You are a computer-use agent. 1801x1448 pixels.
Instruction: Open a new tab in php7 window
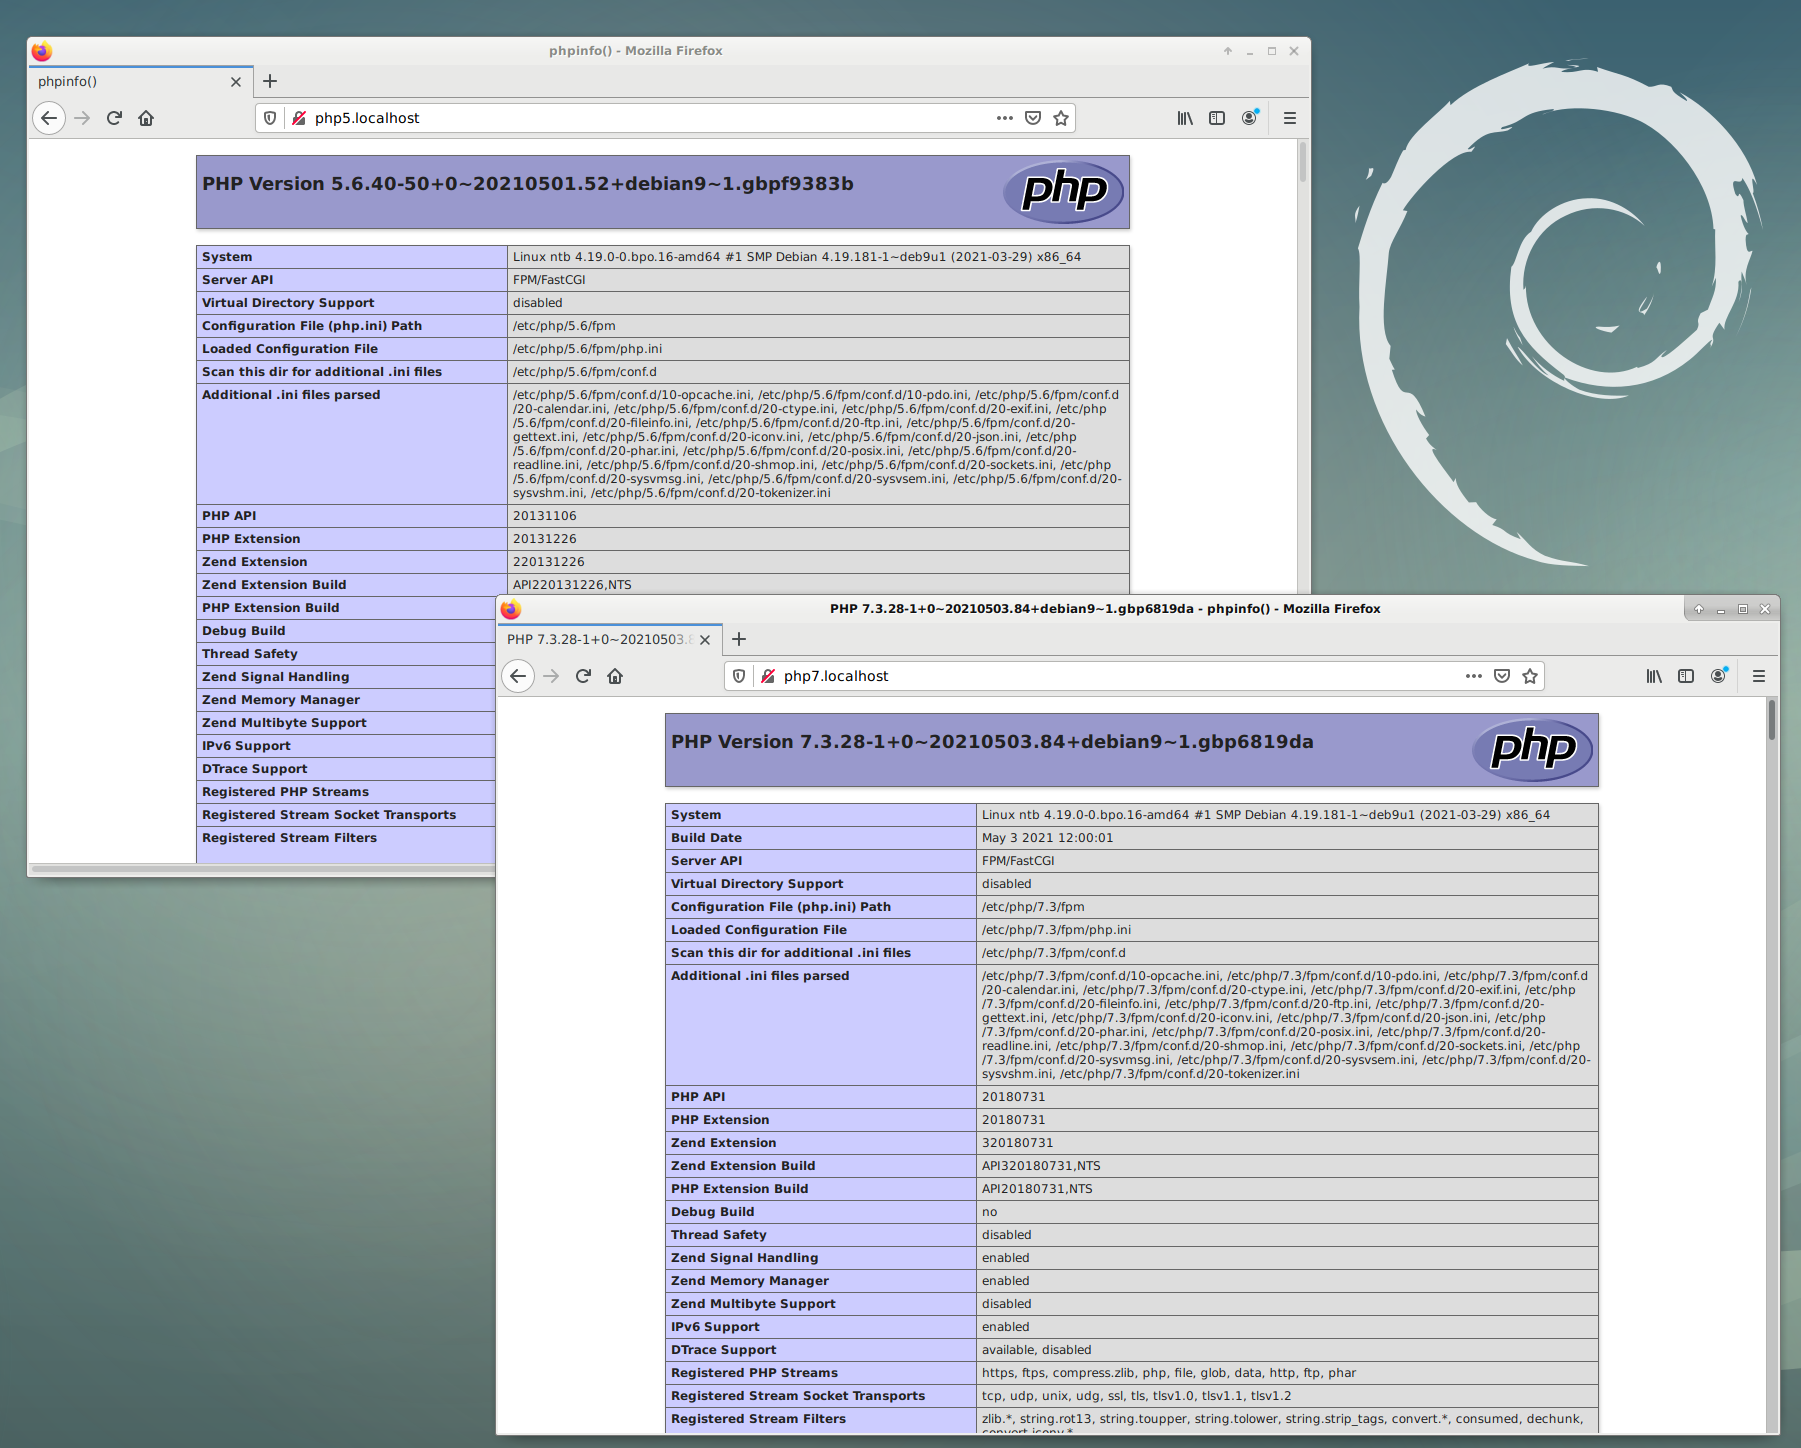739,639
